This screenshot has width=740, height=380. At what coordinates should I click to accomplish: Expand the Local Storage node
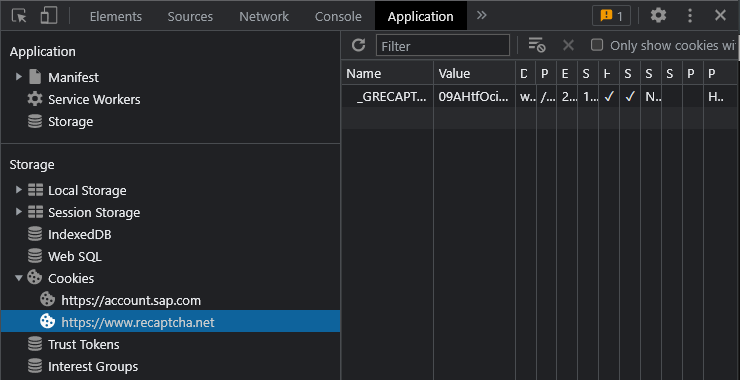pyautogui.click(x=19, y=190)
